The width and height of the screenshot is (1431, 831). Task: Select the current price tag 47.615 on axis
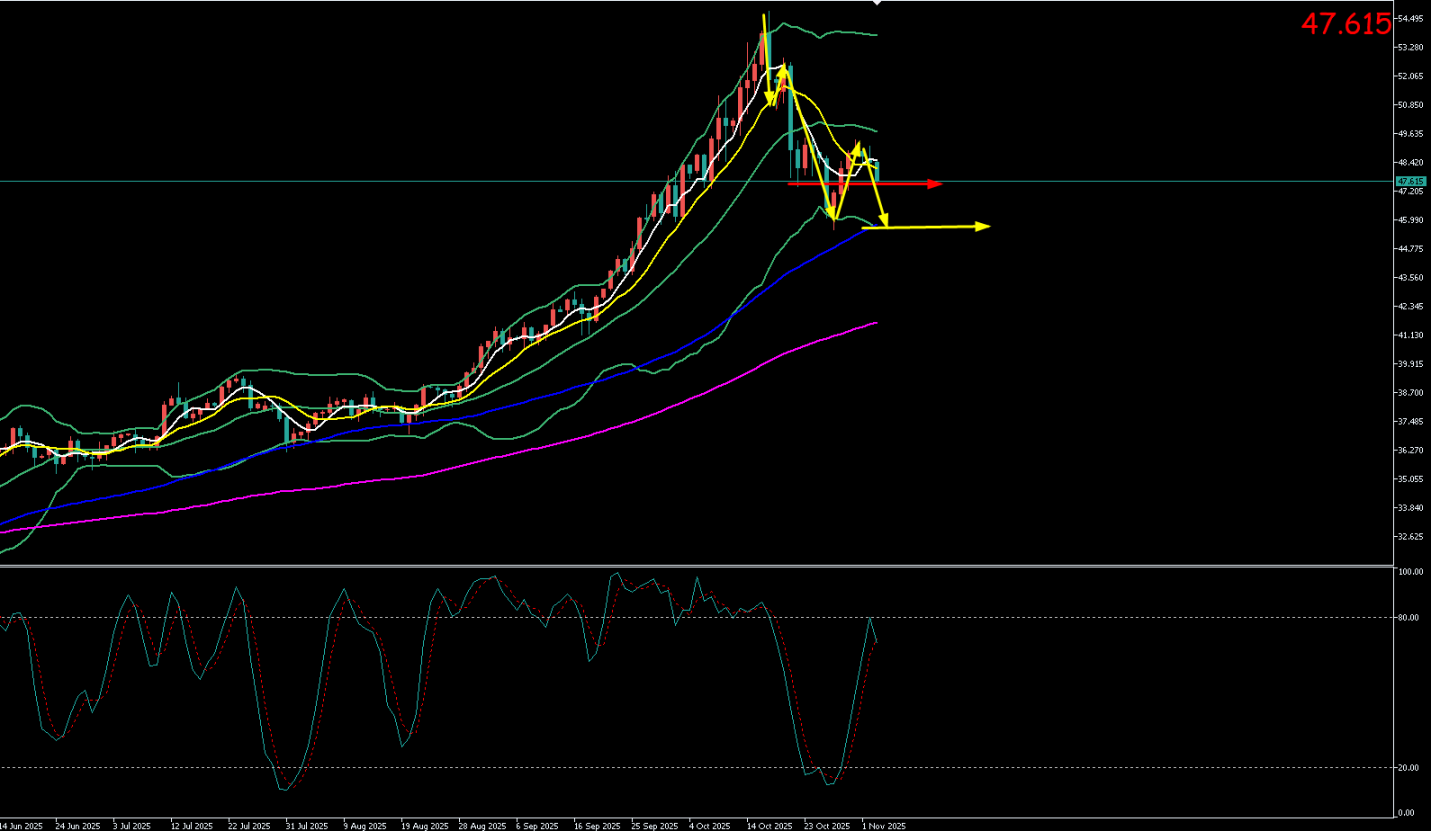pos(1410,181)
